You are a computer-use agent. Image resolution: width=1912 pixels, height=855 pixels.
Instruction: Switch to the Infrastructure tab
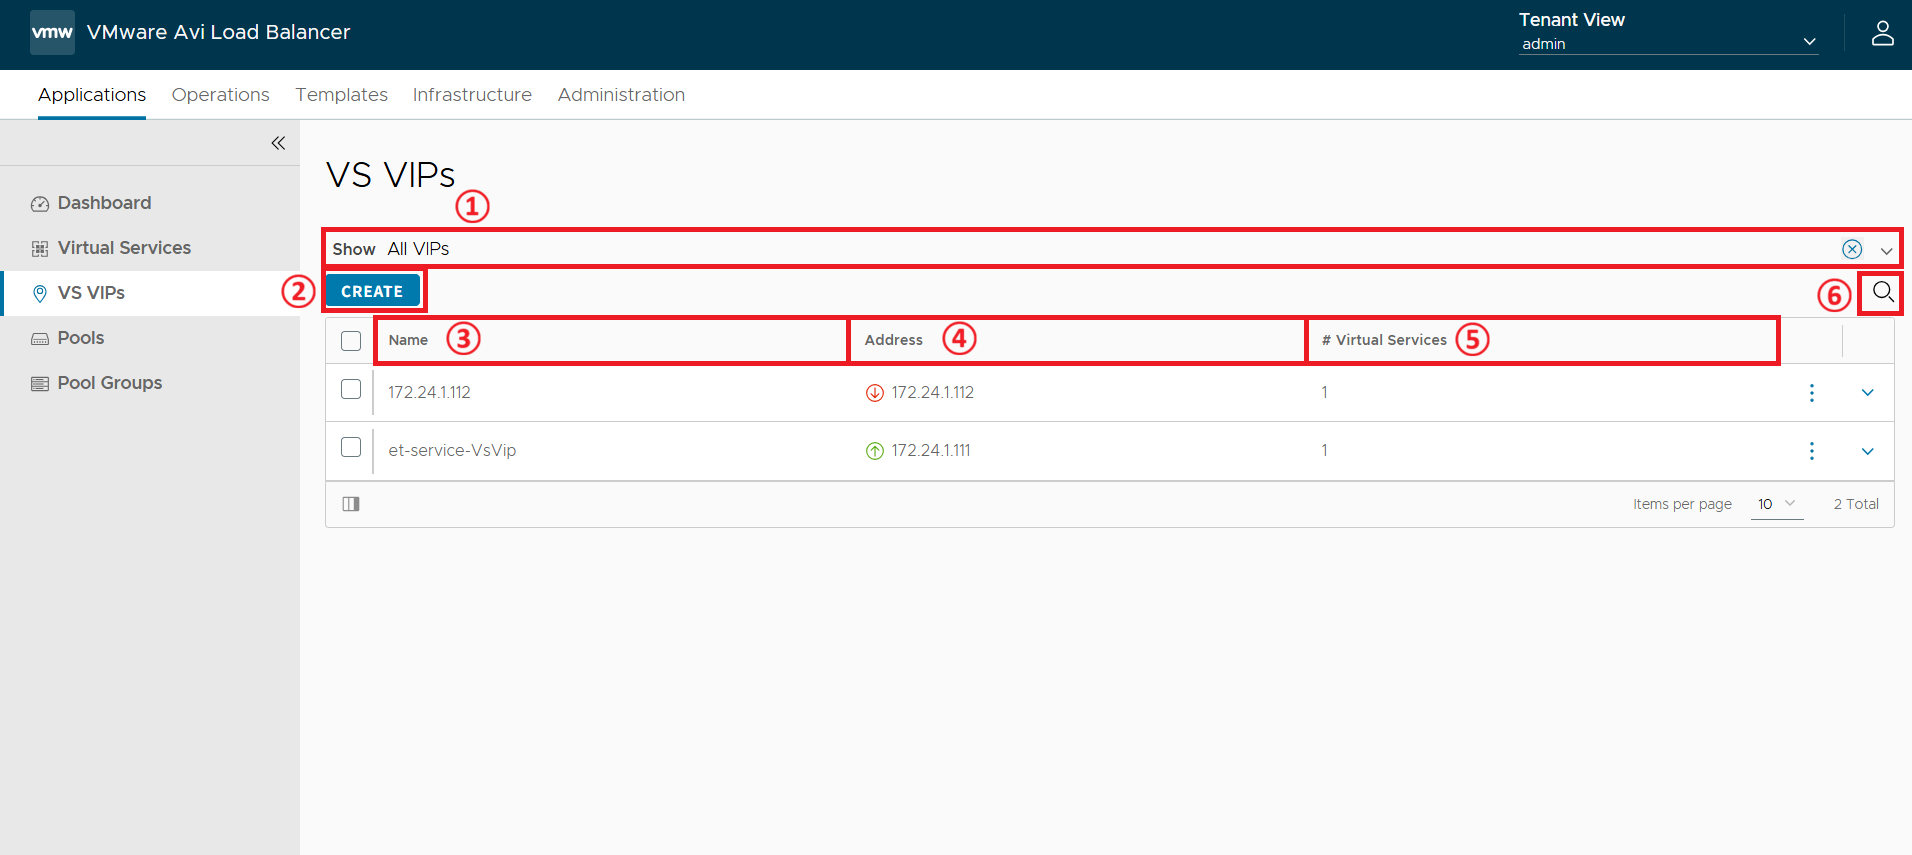[472, 95]
